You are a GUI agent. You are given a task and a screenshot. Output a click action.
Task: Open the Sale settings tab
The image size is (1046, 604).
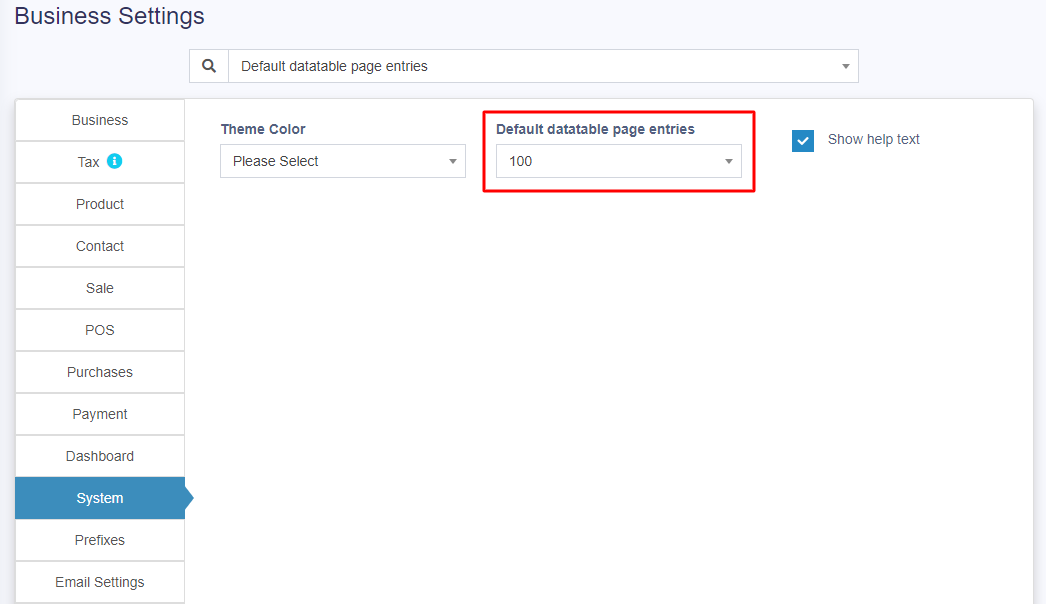coord(100,288)
